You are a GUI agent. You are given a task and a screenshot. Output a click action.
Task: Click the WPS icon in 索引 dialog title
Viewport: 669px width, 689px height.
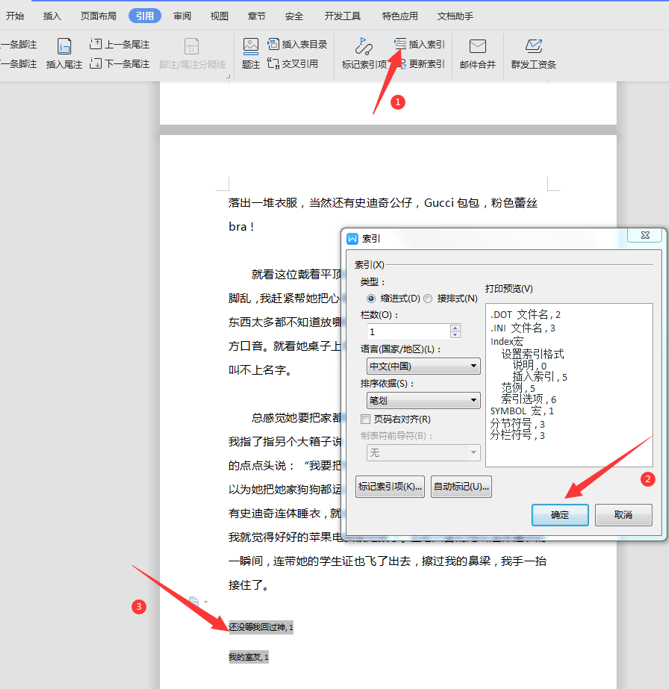tap(353, 239)
